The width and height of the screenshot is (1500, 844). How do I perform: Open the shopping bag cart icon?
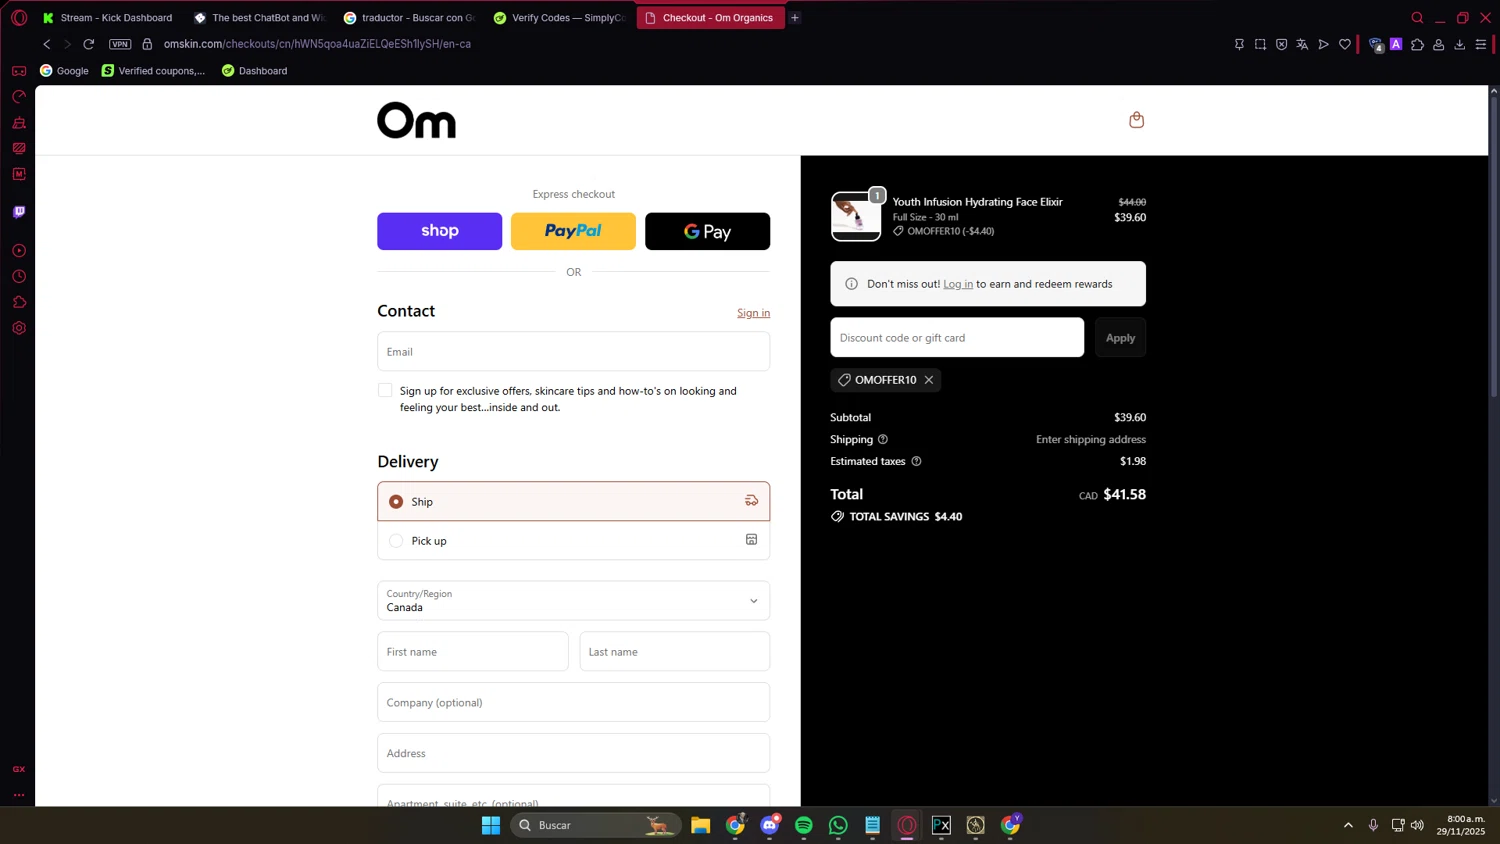pyautogui.click(x=1136, y=120)
